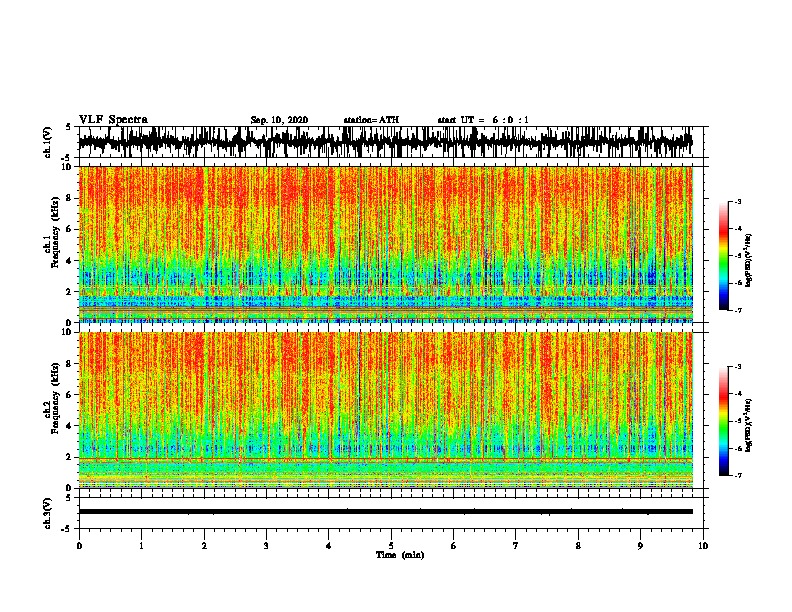Screen dimensions: 792x612
Task: Click the "1" tick label on the time axis
Action: click(x=141, y=546)
